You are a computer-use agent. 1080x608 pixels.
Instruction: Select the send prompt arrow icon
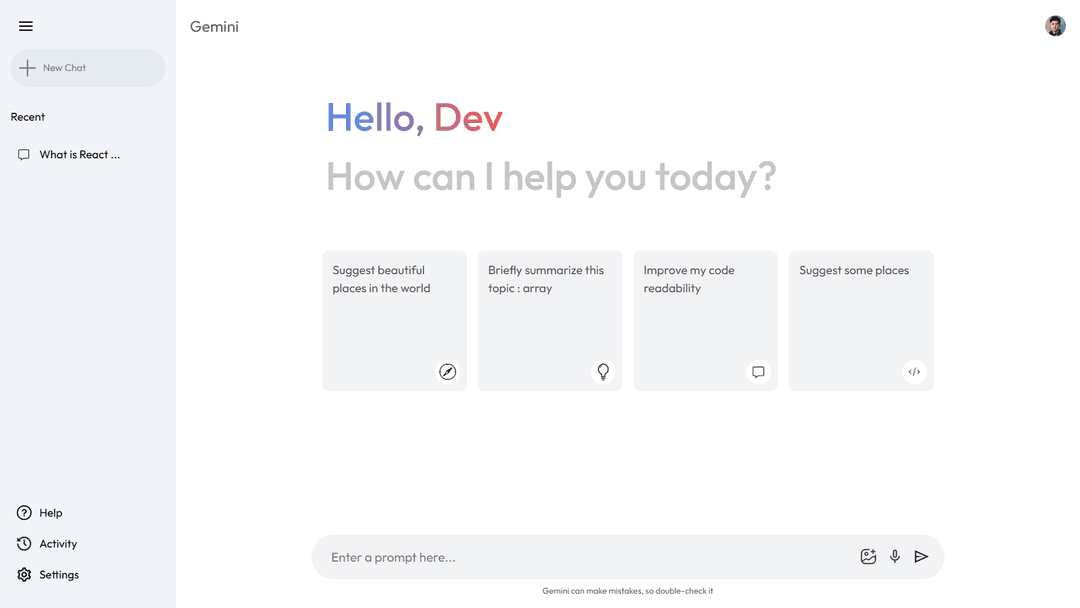[921, 556]
